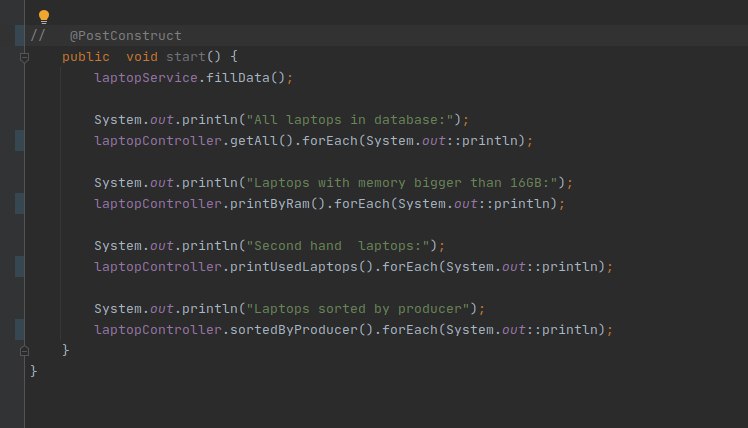Click the "Laptops sorted by producer" string

tap(358, 309)
